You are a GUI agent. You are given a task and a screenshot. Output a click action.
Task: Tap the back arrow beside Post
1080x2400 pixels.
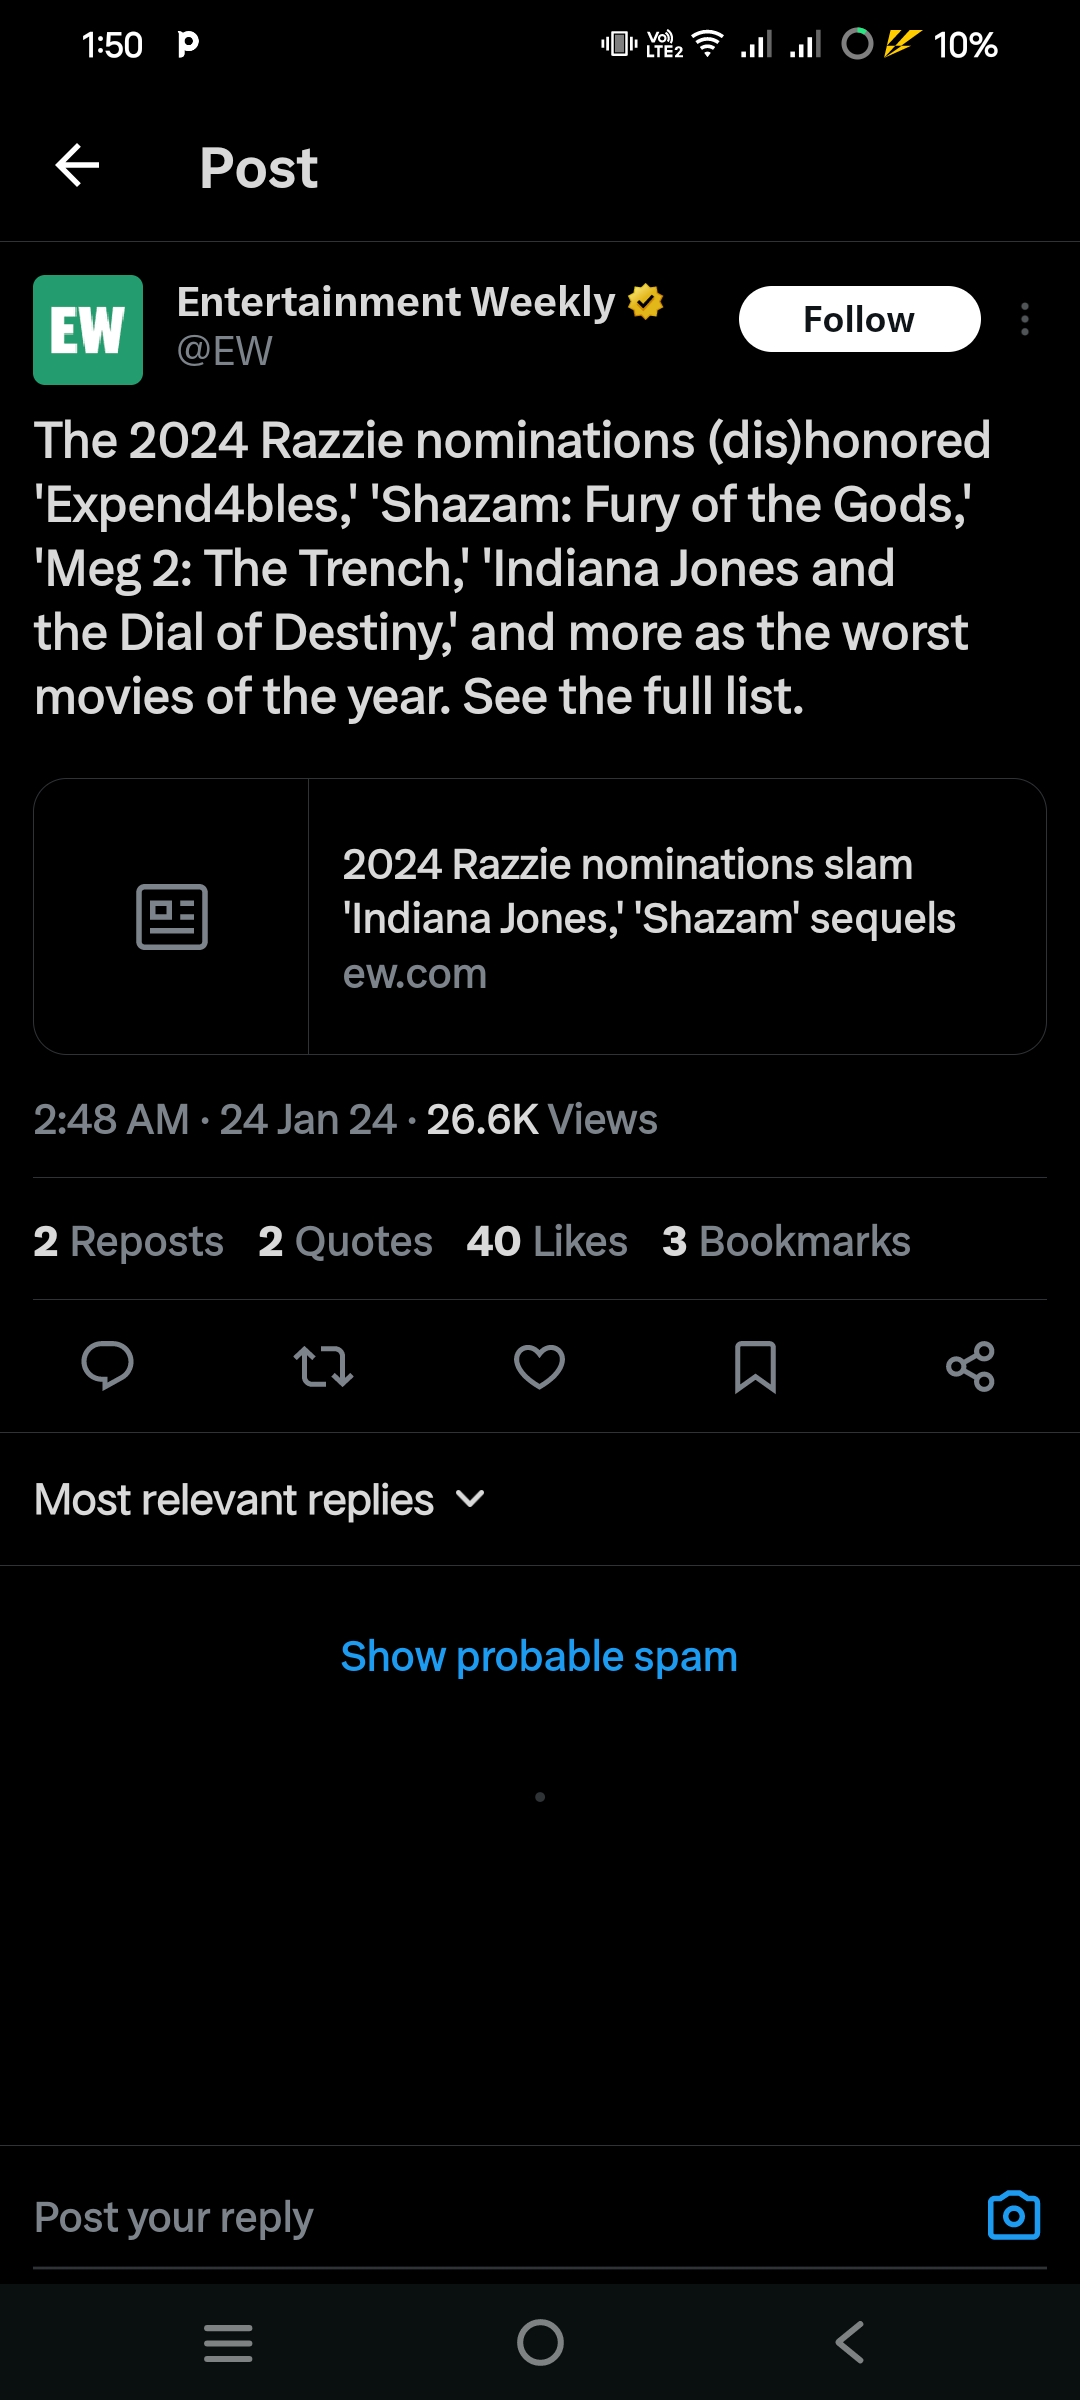click(x=77, y=165)
